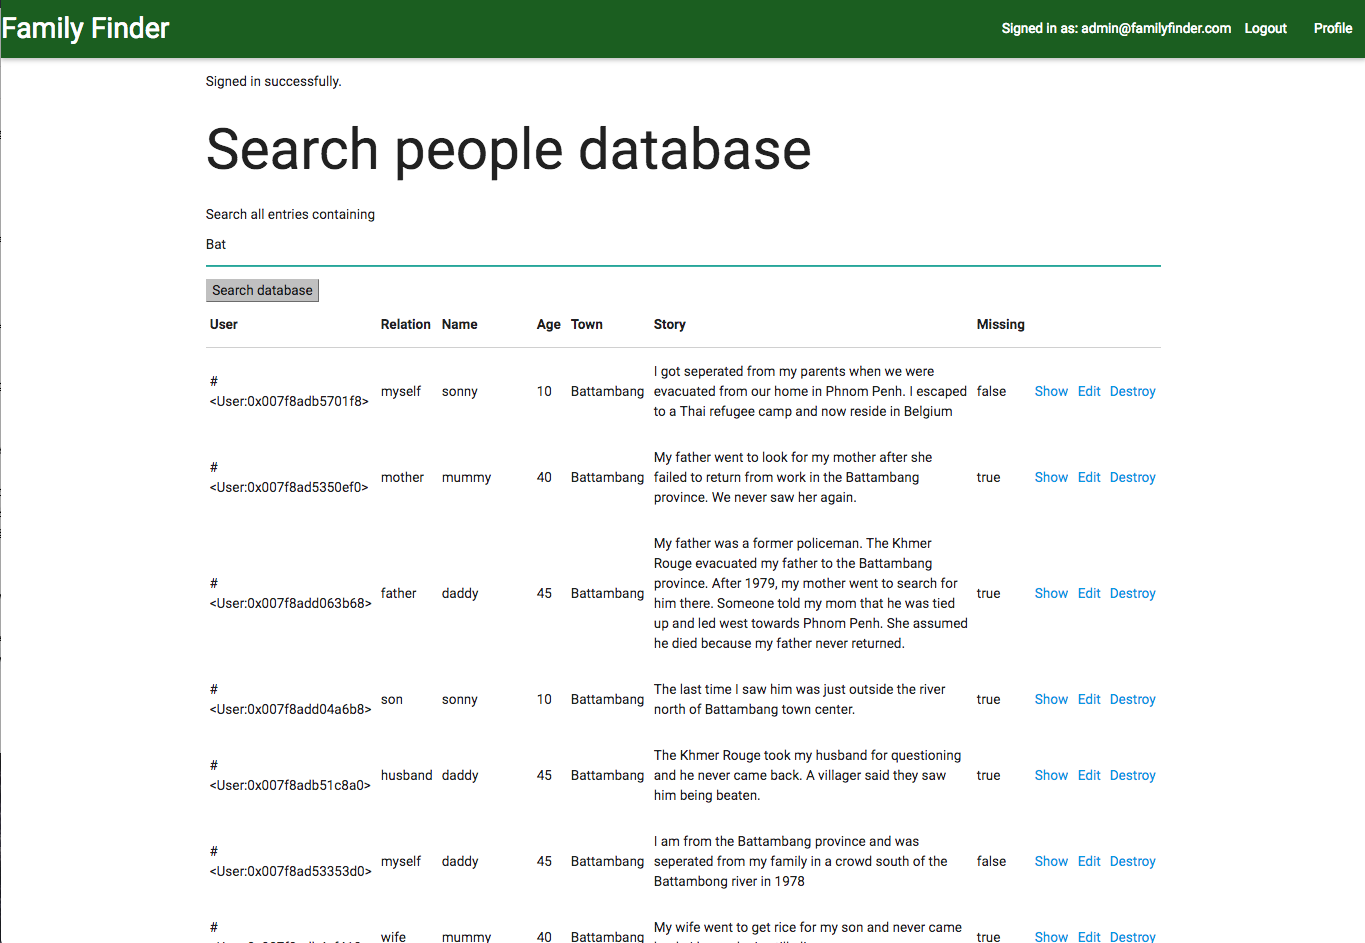Click the 'Missing' column header
1365x943 pixels.
click(1000, 324)
